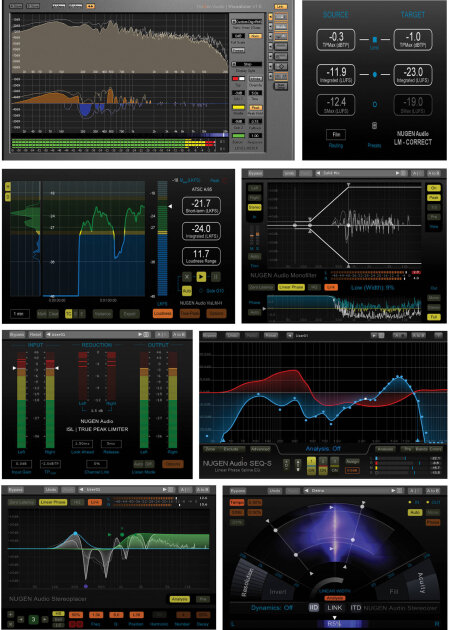The image size is (449, 630).
Task: Enable the Analysis button in Stereoplacer
Action: (180, 599)
